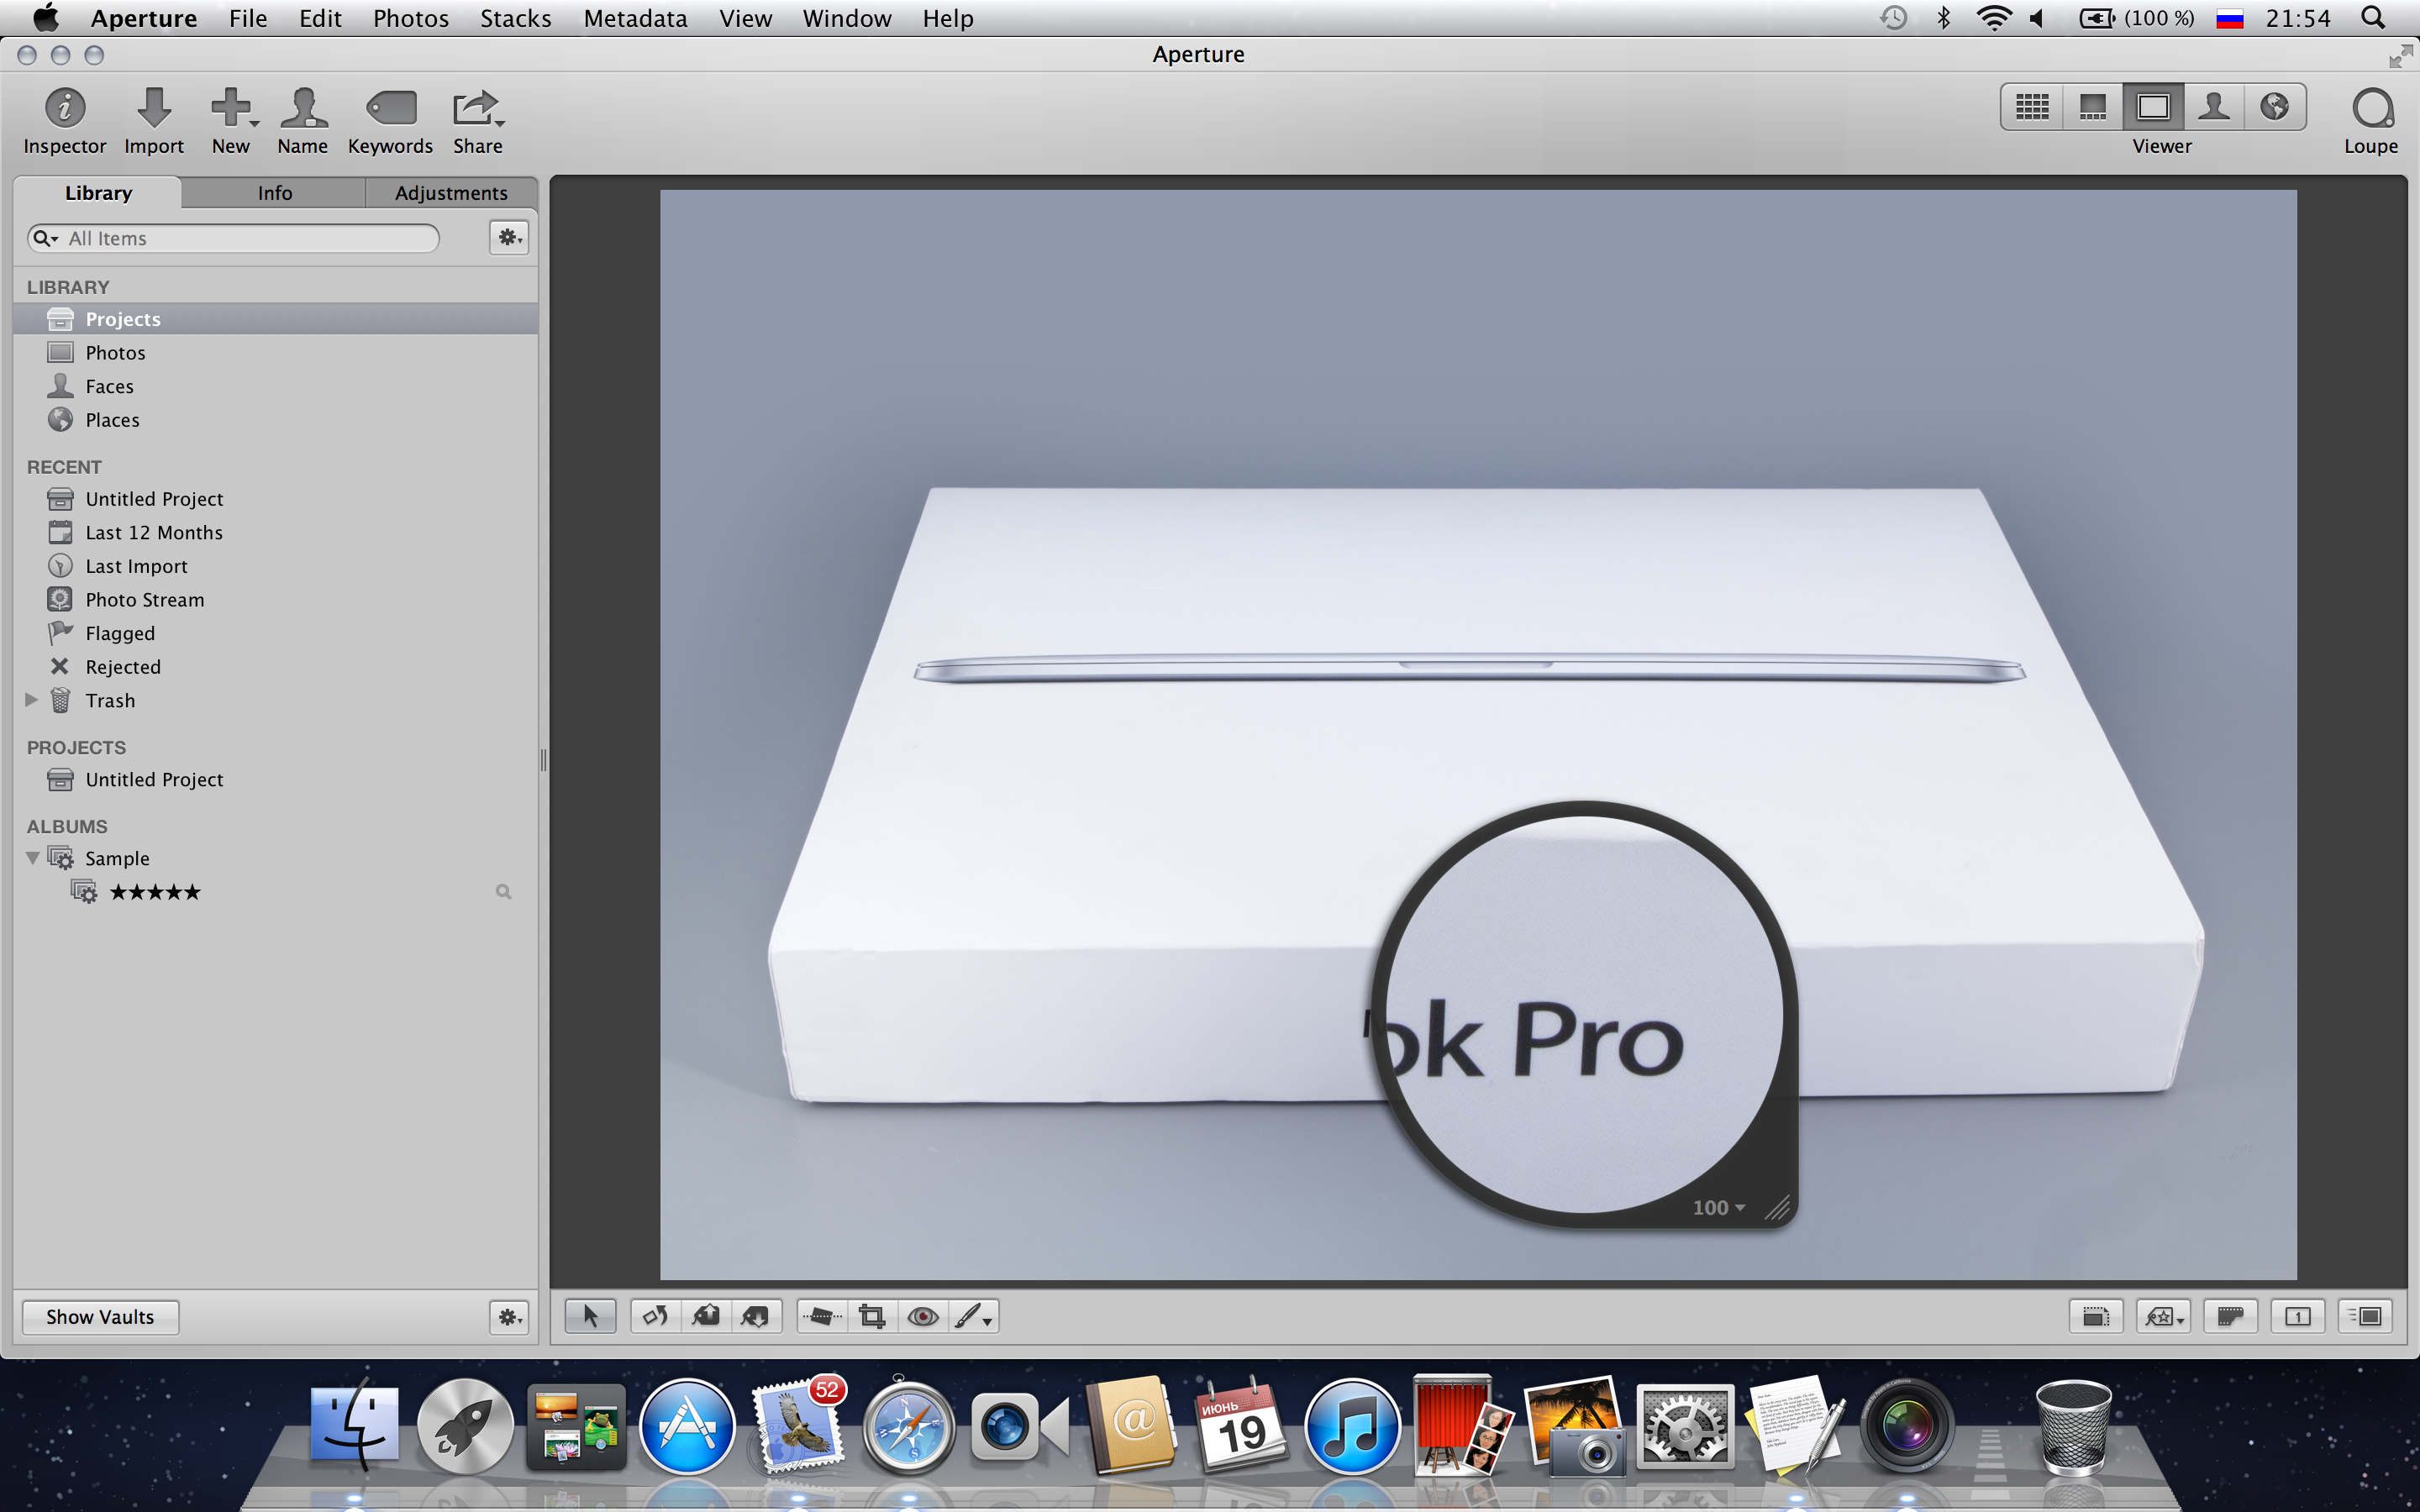Click the Red Eye tool

coord(922,1316)
